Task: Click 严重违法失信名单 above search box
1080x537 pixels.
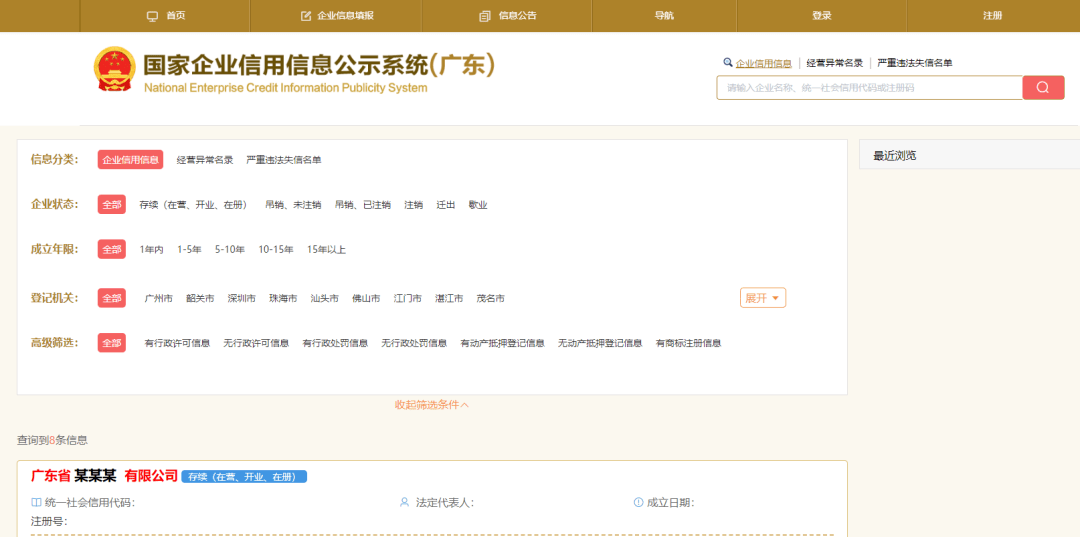Action: click(914, 63)
